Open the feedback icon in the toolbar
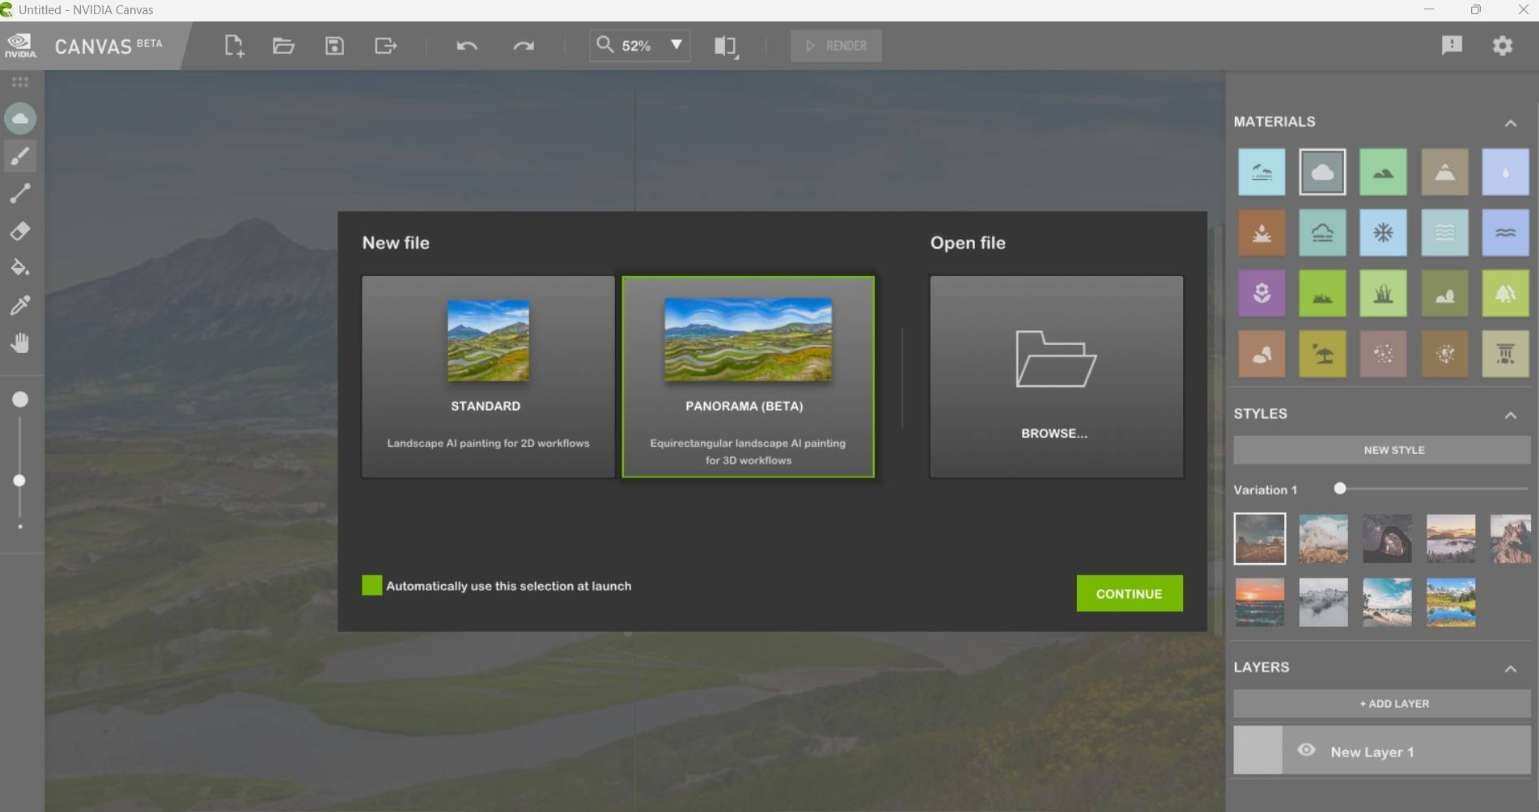The width and height of the screenshot is (1539, 812). (x=1452, y=45)
